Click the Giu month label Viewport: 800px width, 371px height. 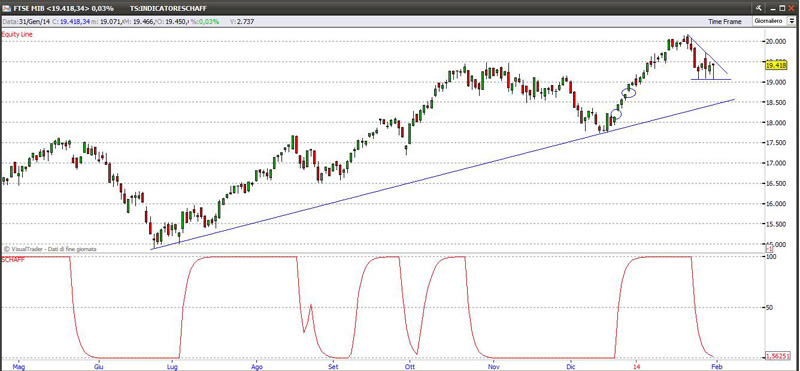point(99,366)
